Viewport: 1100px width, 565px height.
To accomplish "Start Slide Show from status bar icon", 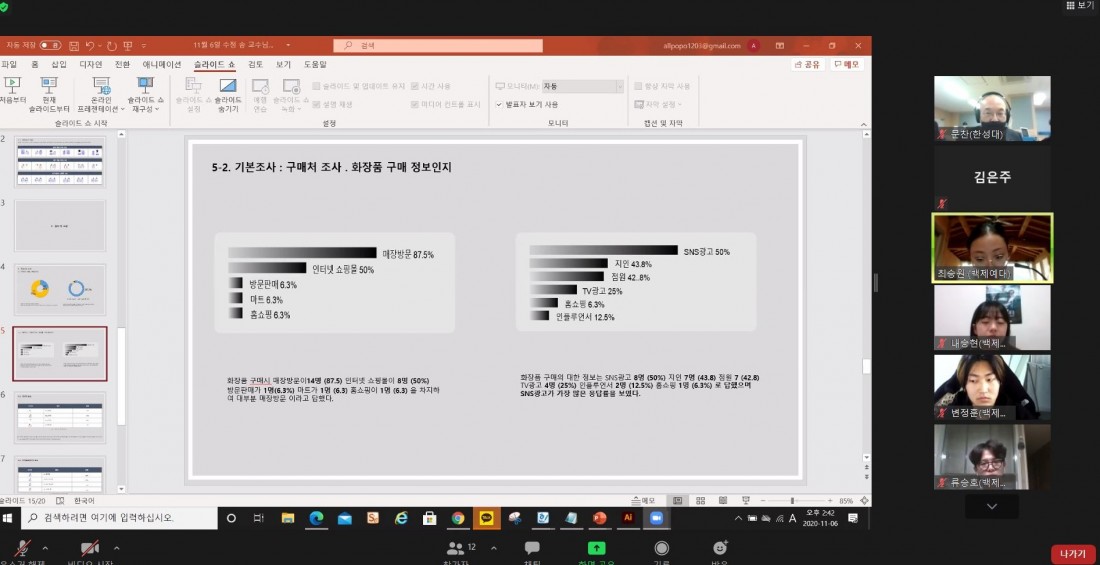I will click(x=746, y=500).
